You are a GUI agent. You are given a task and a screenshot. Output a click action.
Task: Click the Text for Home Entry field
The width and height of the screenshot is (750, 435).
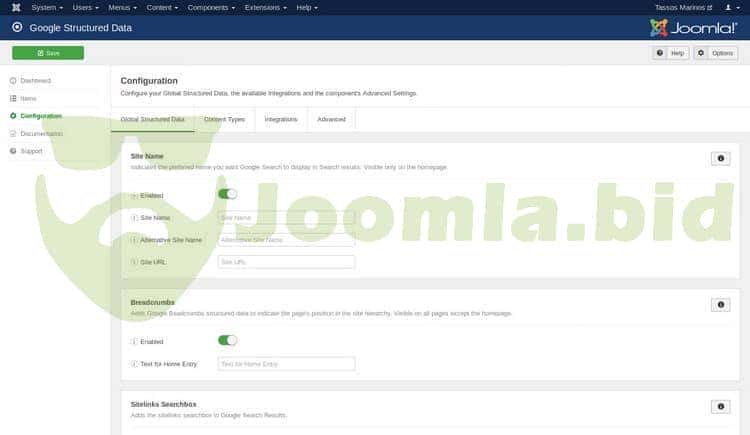tap(286, 364)
